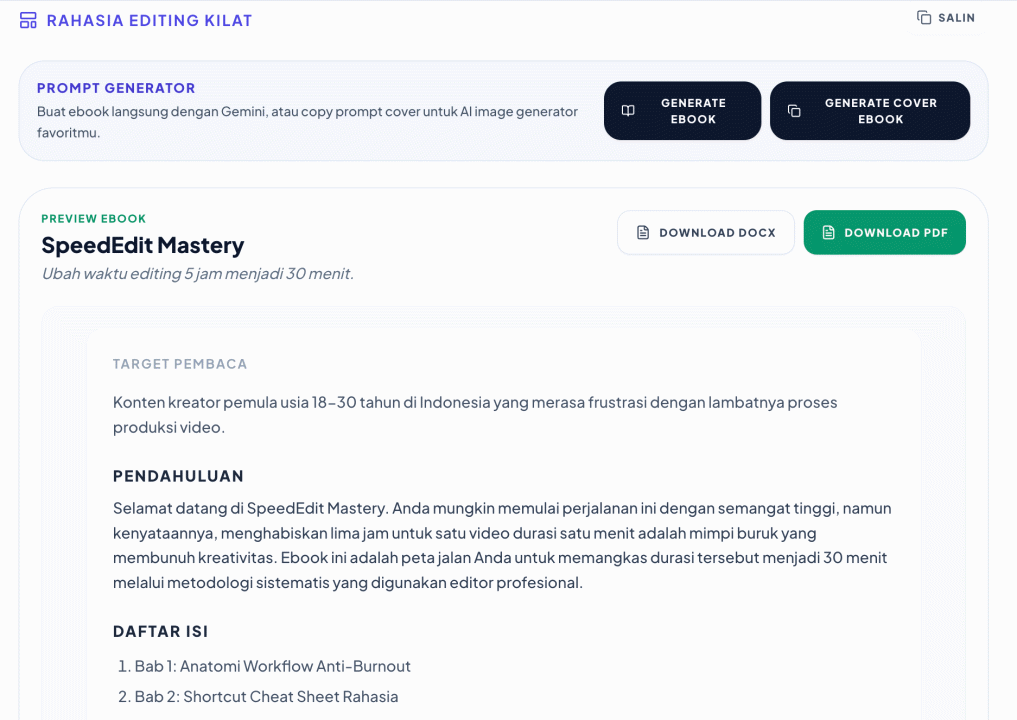Click the copy icon next to SALIN
This screenshot has height=720, width=1017.
924,18
